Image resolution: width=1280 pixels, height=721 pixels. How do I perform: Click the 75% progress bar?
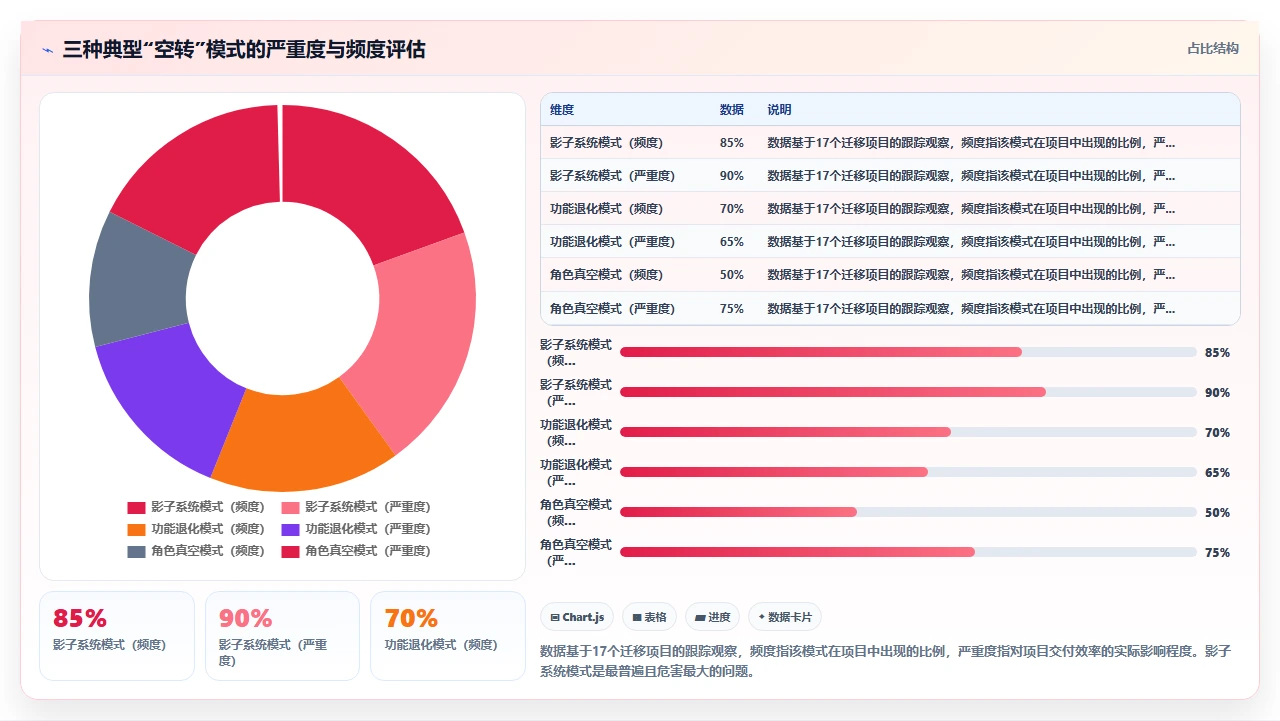908,552
